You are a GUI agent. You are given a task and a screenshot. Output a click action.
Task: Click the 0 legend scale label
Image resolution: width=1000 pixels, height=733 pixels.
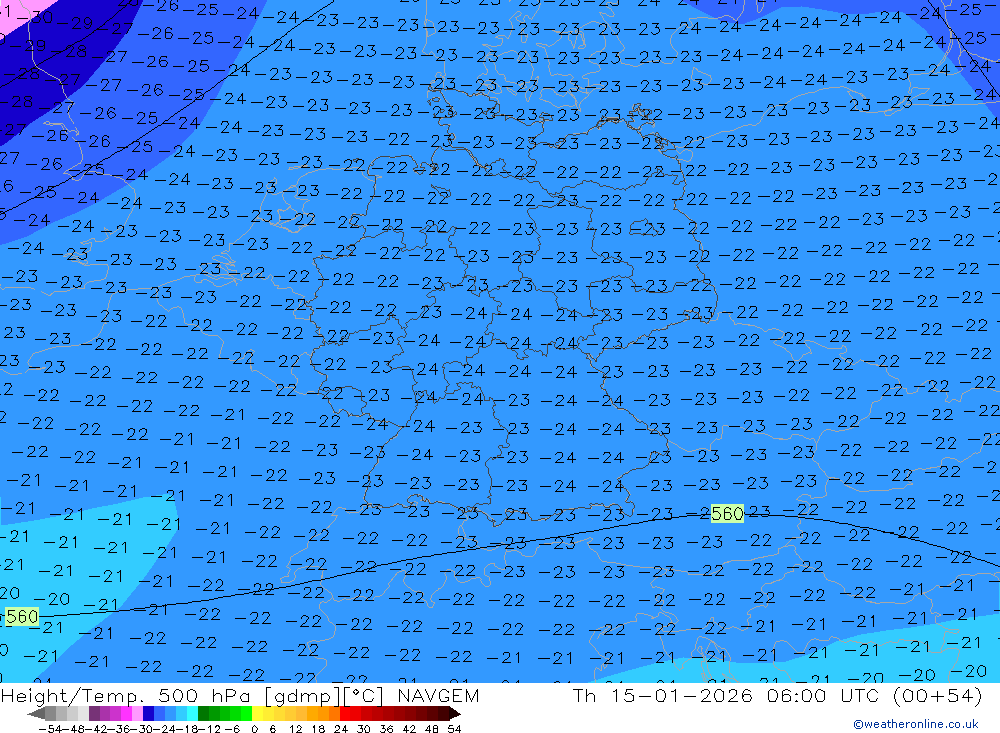click(x=254, y=729)
